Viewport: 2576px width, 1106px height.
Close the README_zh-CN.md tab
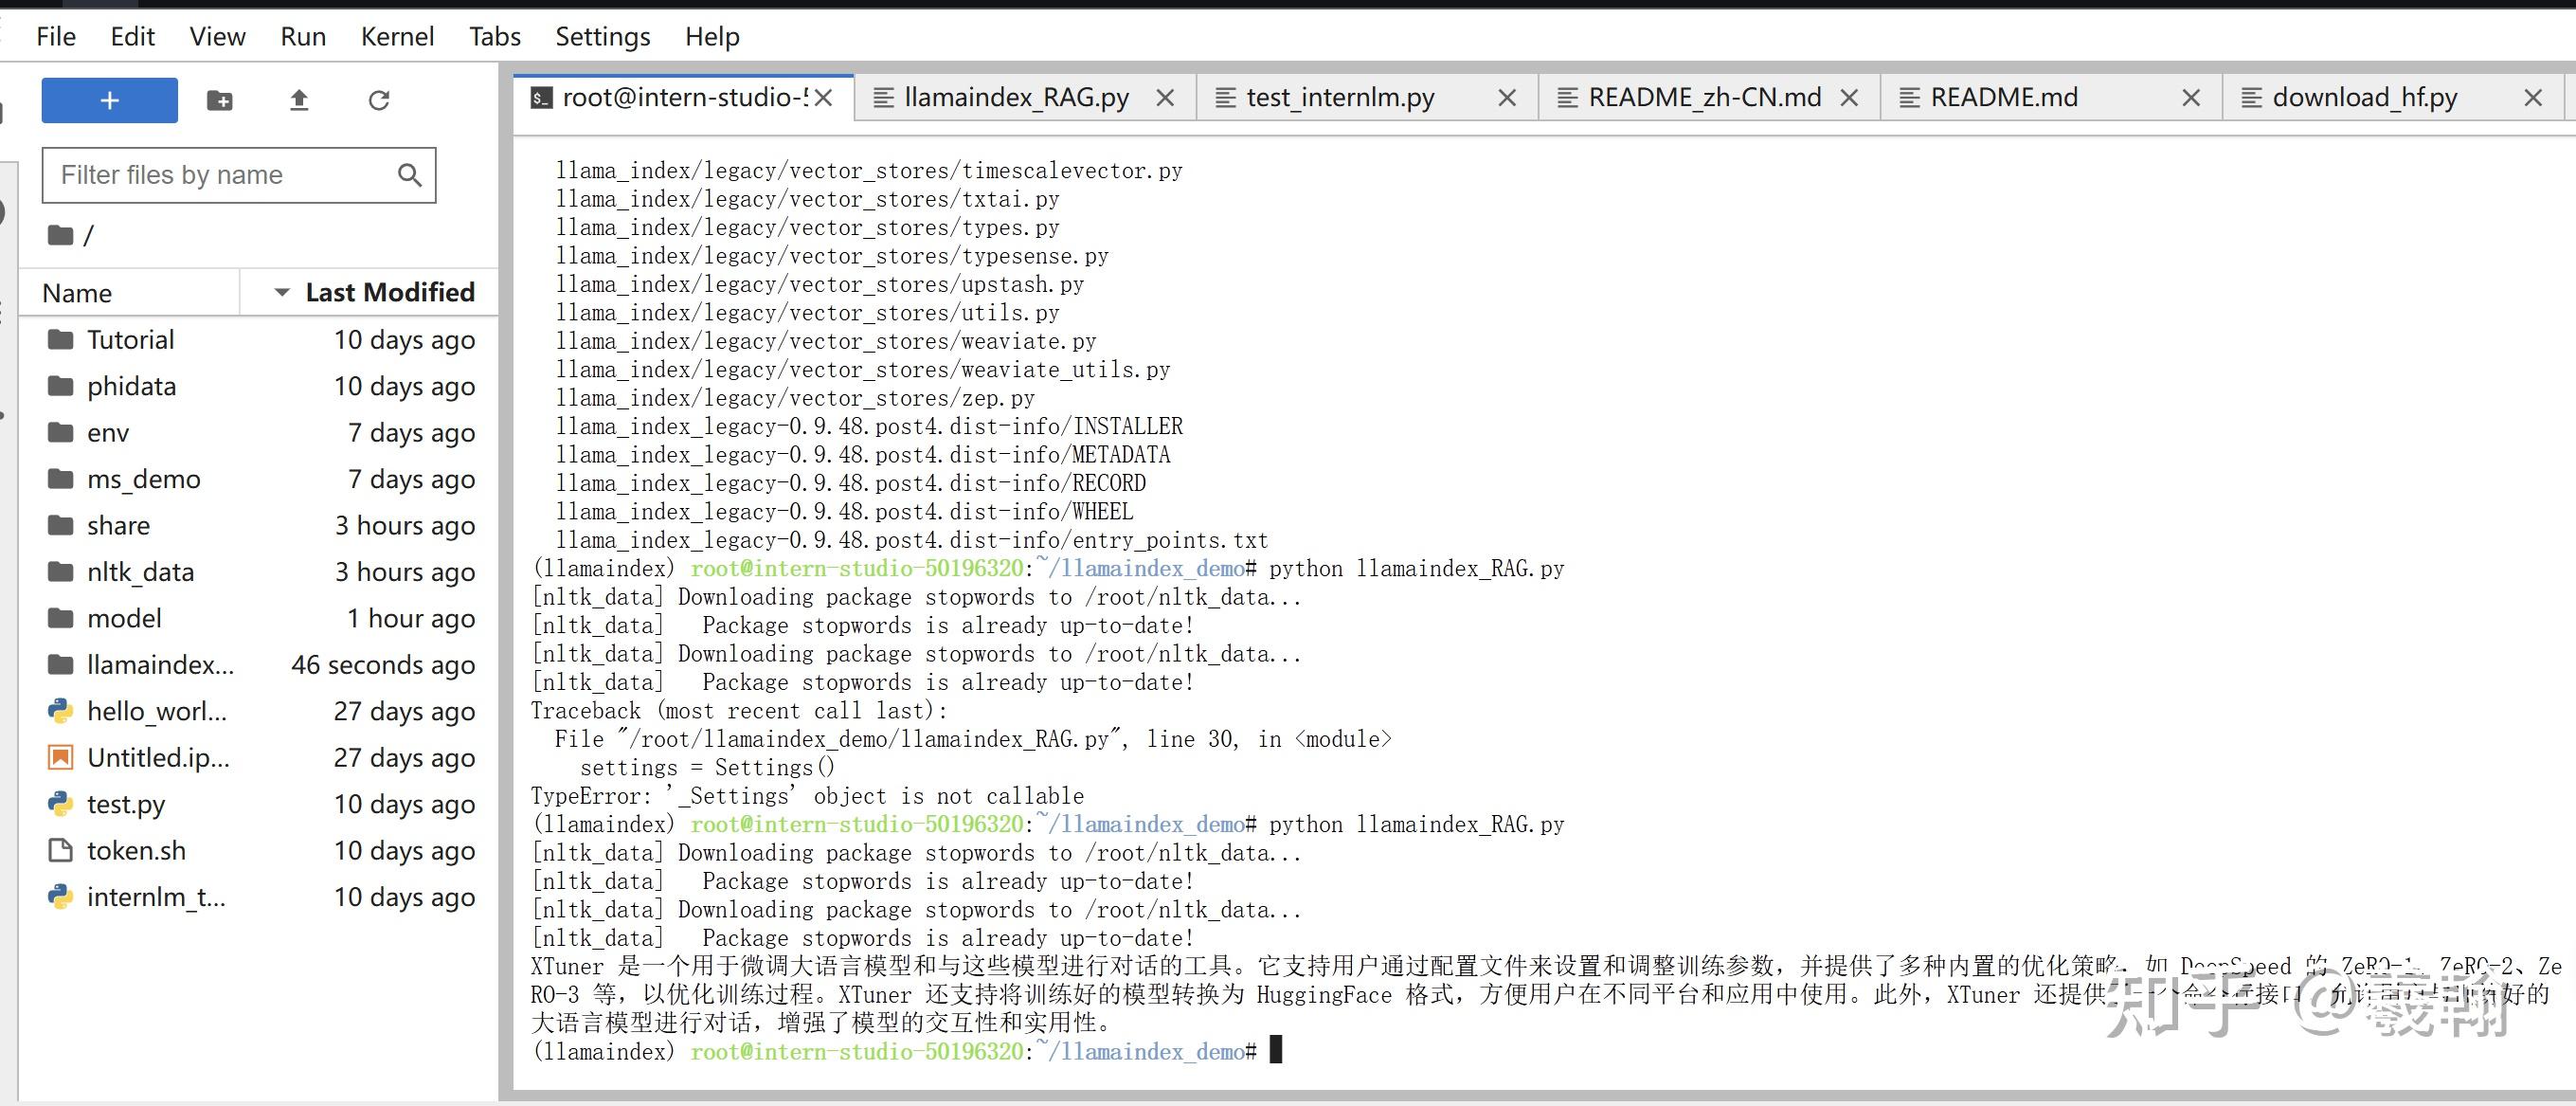point(1849,98)
